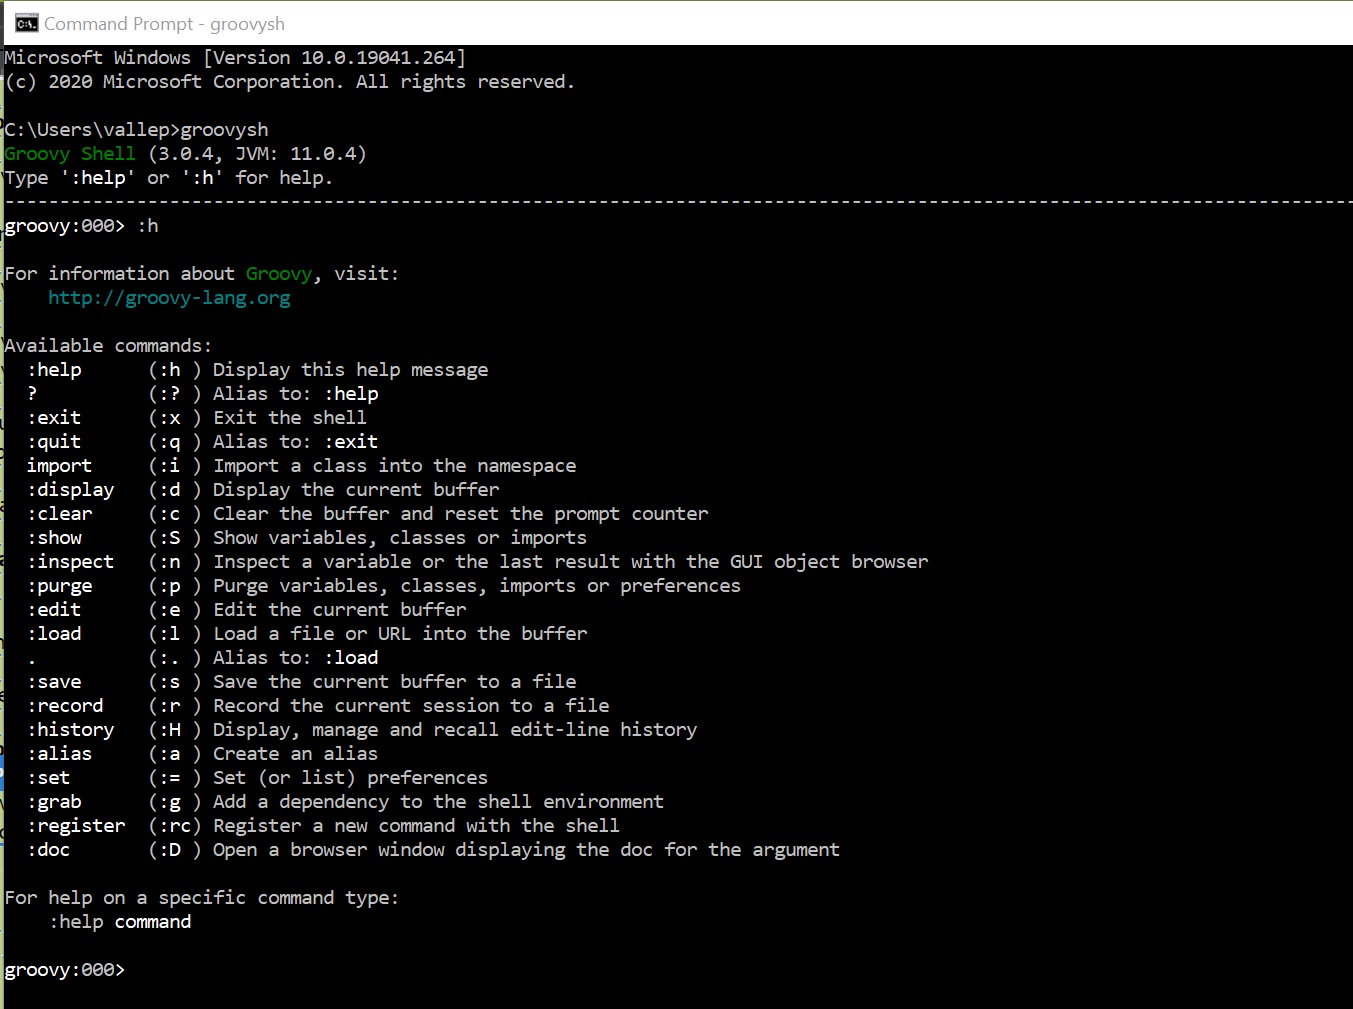
Task: Click the '(:rc)' shortcut text
Action: tap(174, 826)
